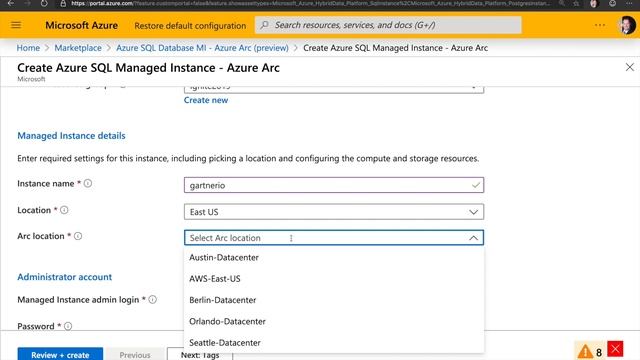Focus the Search resources input box
Viewport: 640px width, 360px height.
coord(388,25)
